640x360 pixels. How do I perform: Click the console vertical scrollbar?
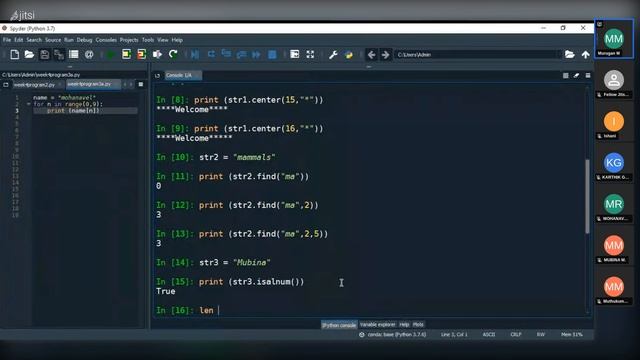(587, 196)
